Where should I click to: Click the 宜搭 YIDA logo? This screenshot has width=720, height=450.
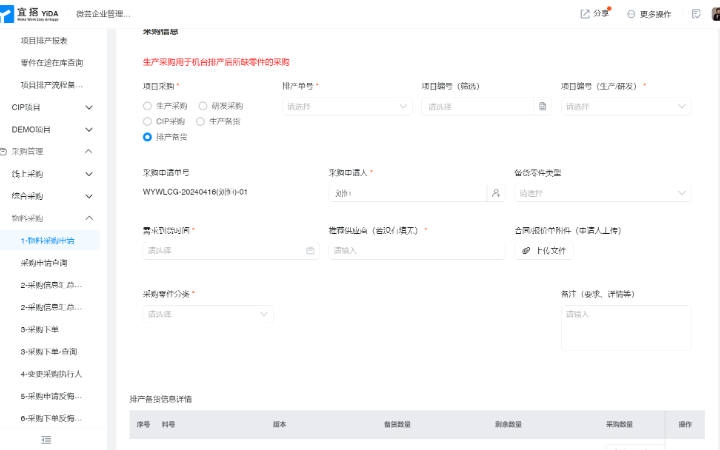[x=30, y=14]
